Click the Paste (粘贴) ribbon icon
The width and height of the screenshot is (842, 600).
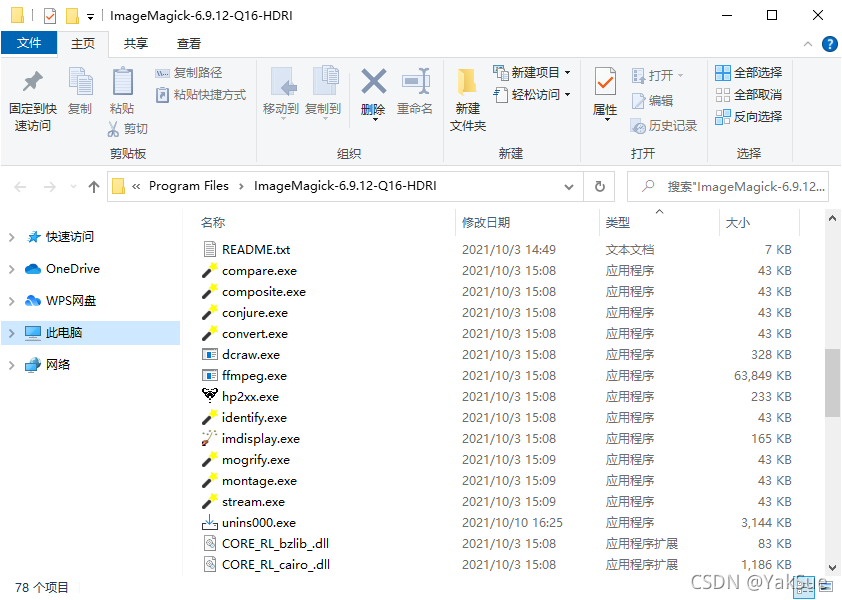(x=122, y=82)
